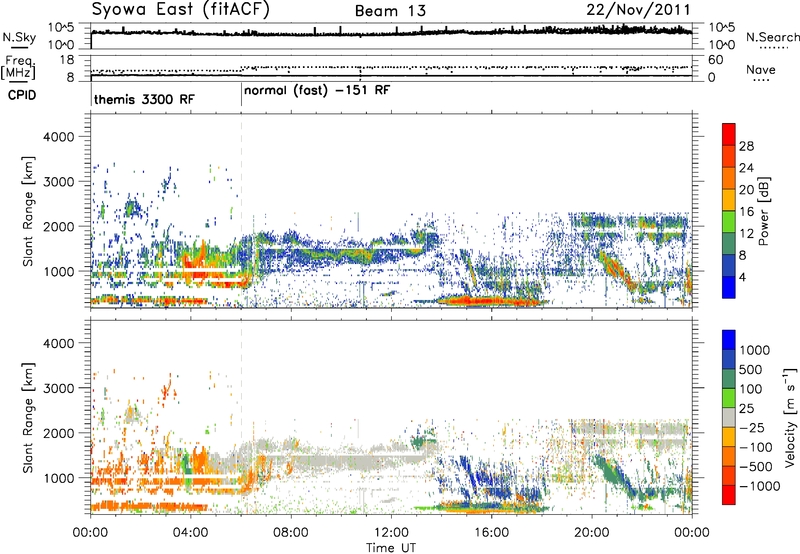Click the "08:00" time tick label
800x554 pixels.
click(x=291, y=533)
